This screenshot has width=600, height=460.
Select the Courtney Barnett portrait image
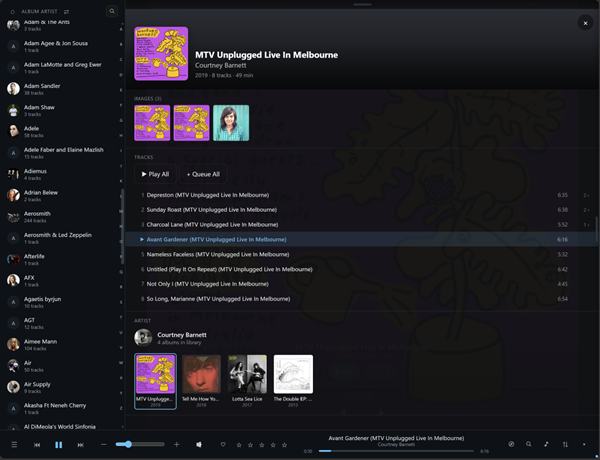pyautogui.click(x=231, y=123)
